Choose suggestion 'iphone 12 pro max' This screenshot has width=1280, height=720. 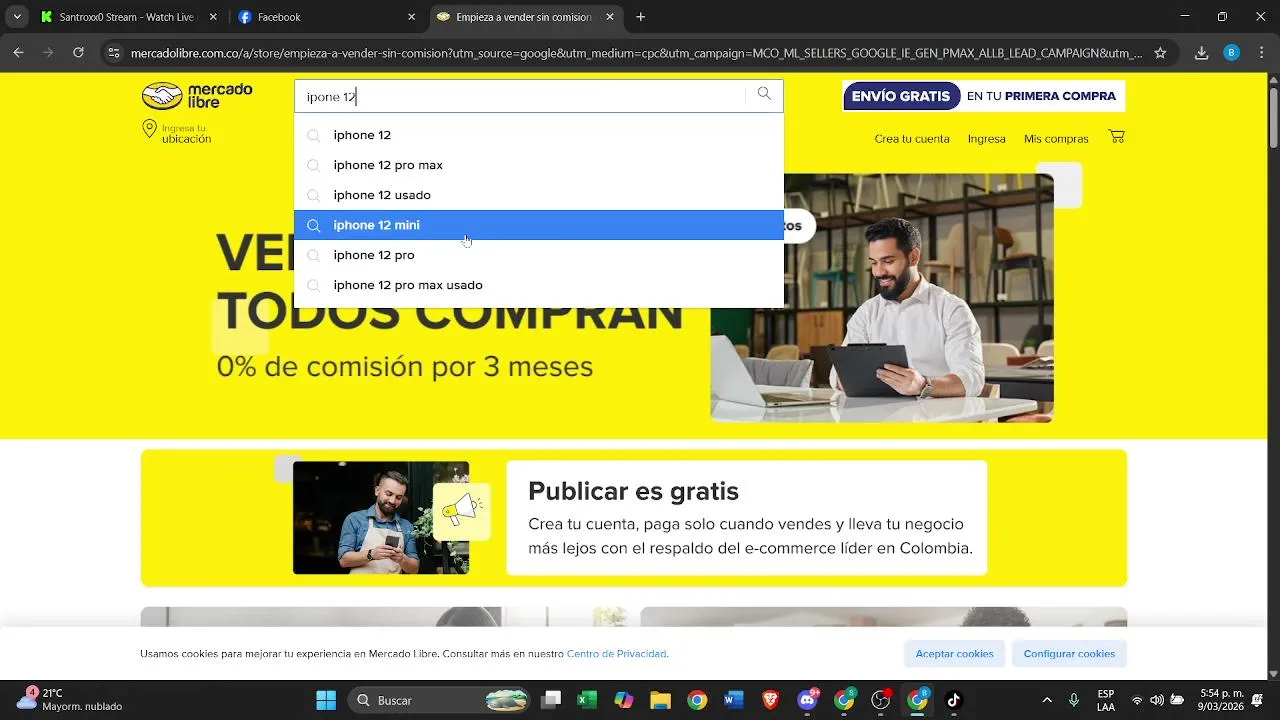539,165
